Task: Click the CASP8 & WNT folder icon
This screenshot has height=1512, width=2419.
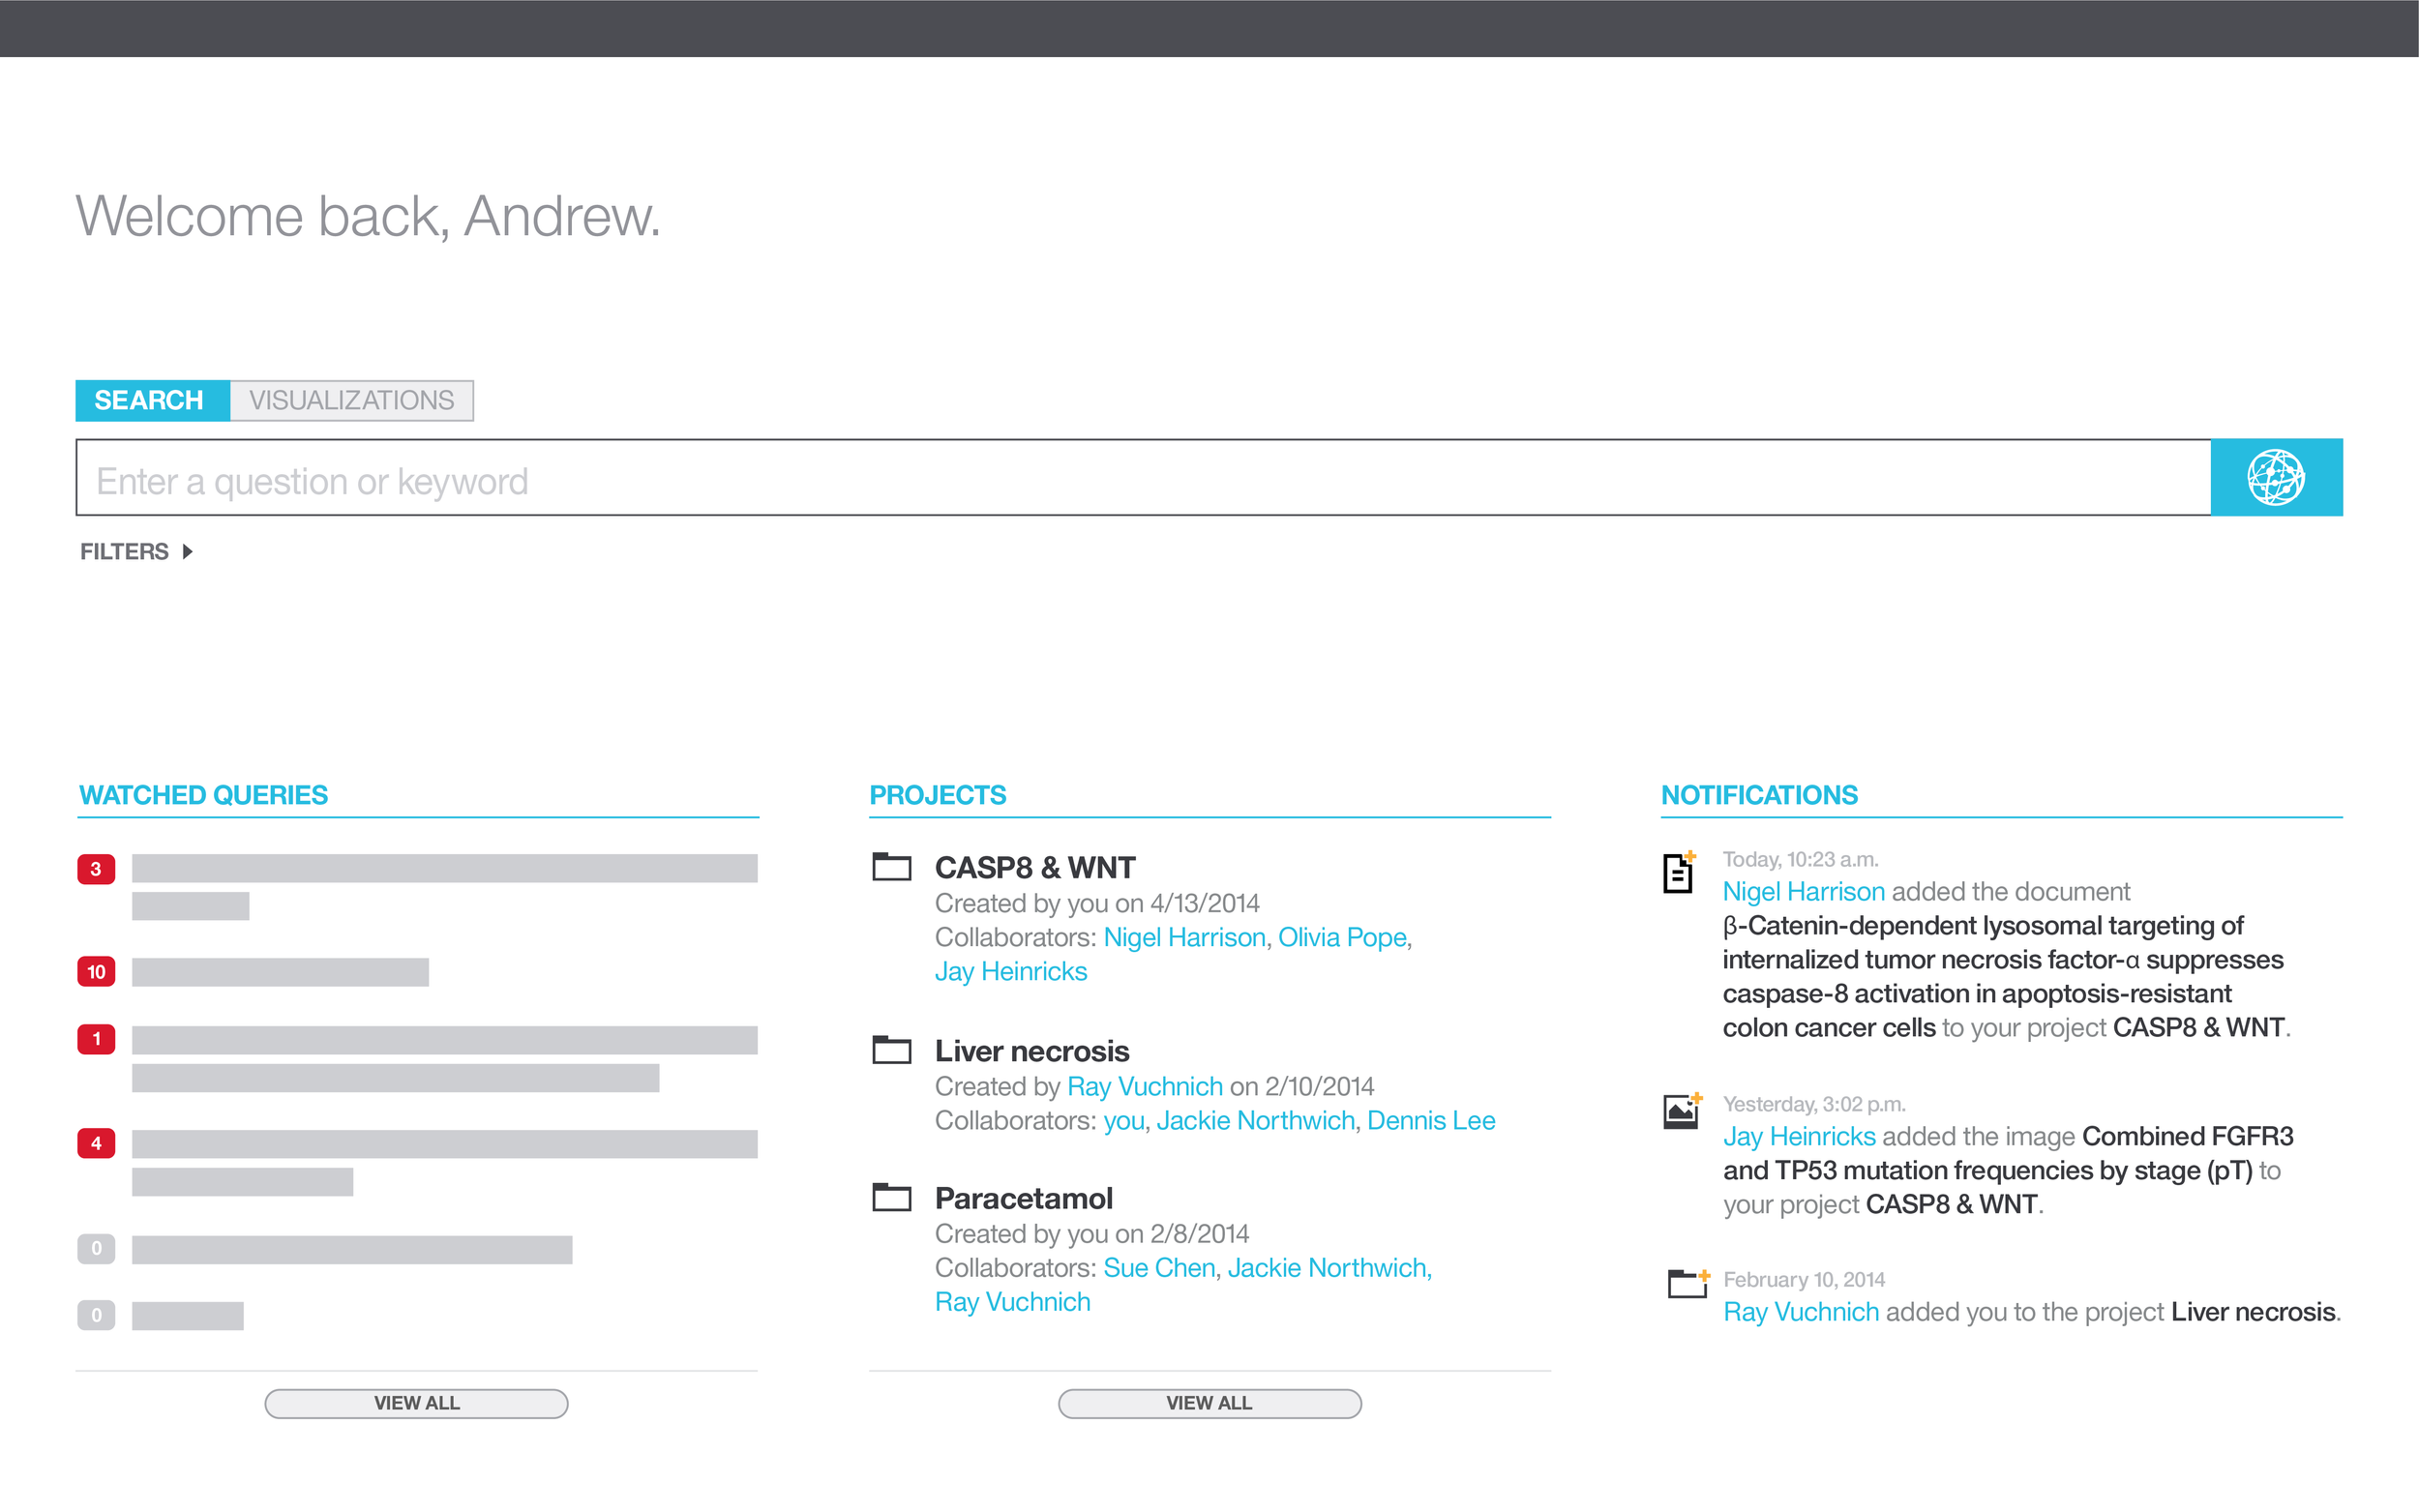Action: (891, 866)
